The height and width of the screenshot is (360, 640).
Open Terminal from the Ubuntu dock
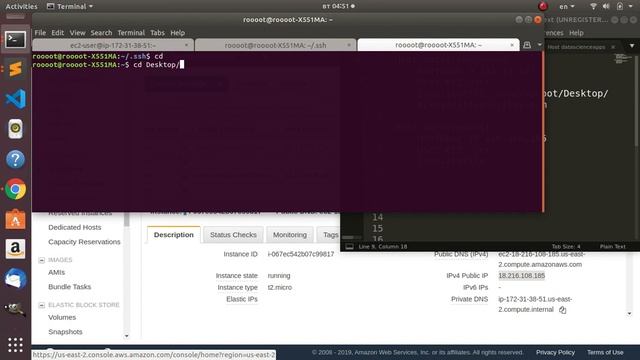pos(15,40)
